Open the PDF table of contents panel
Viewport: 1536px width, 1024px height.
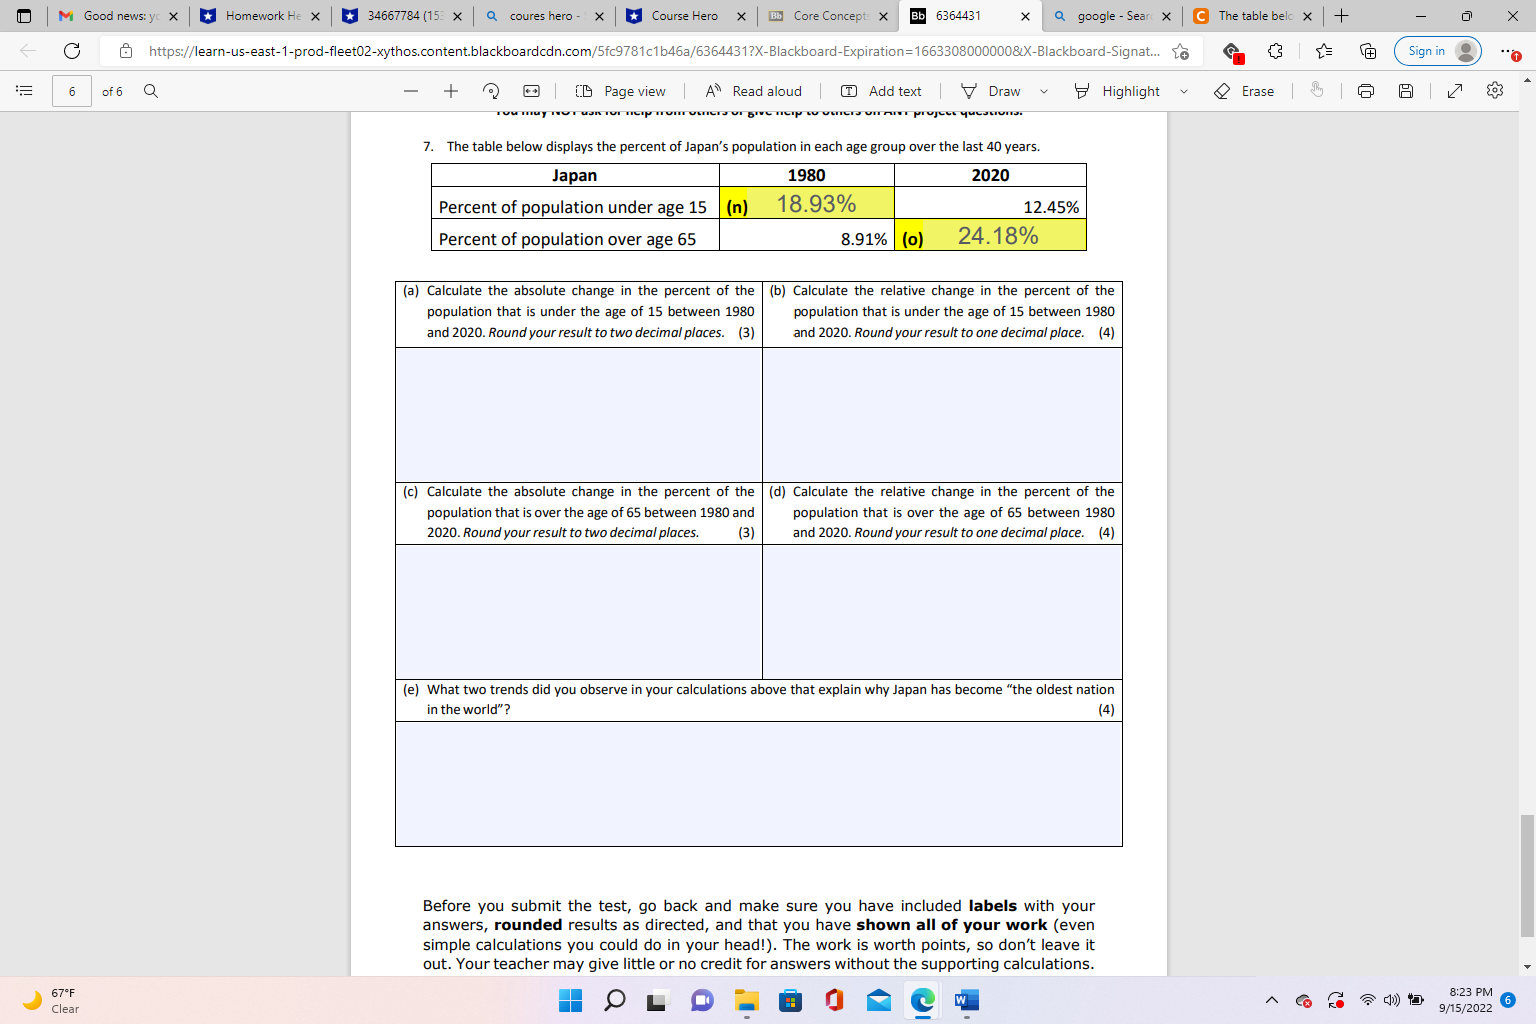(x=24, y=91)
